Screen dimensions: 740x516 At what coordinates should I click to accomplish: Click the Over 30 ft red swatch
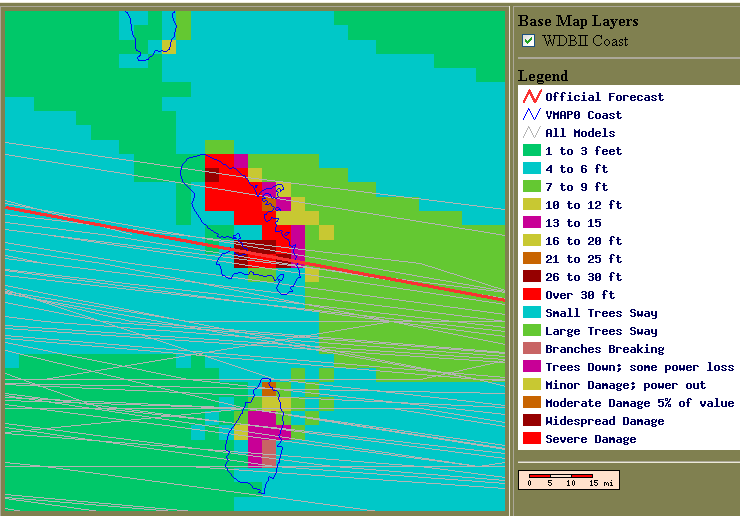[532, 295]
